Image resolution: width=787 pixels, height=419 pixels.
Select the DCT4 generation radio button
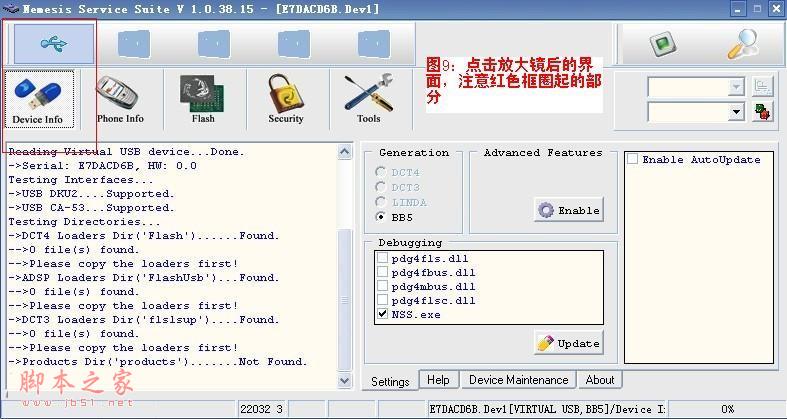tap(381, 172)
